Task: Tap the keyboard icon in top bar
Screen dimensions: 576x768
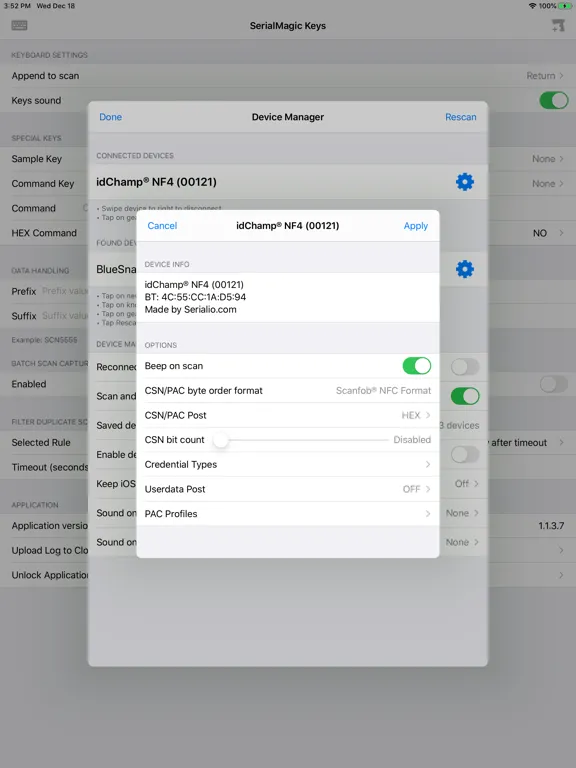Action: (20, 25)
